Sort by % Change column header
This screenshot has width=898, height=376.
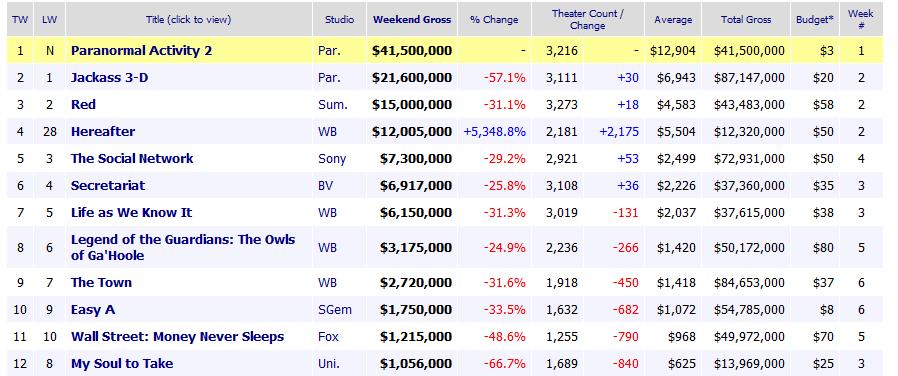[494, 19]
